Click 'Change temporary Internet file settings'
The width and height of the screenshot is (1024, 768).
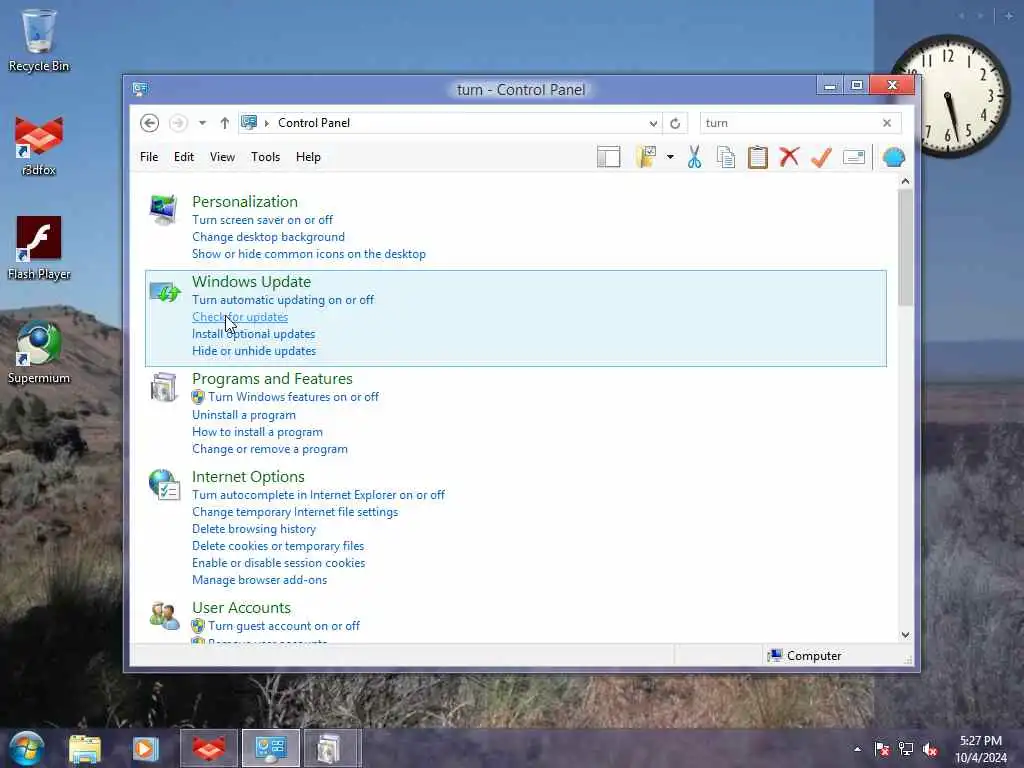point(295,512)
